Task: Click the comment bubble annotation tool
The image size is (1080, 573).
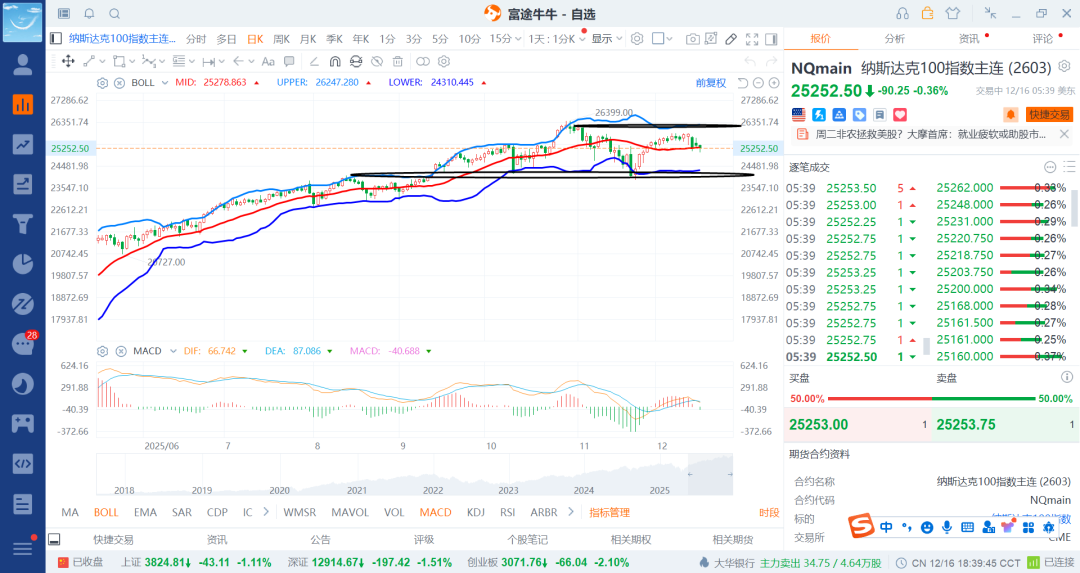Action: (x=289, y=61)
